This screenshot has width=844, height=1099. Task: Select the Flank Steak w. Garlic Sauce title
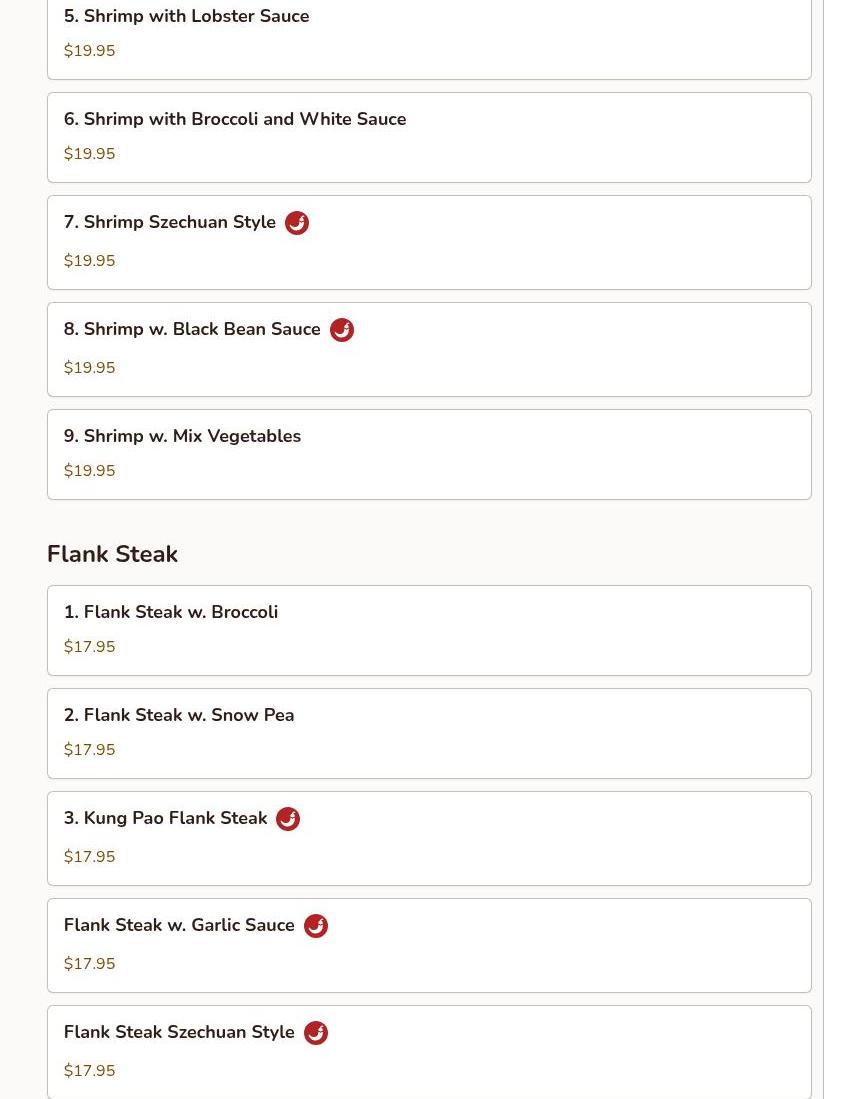click(179, 925)
